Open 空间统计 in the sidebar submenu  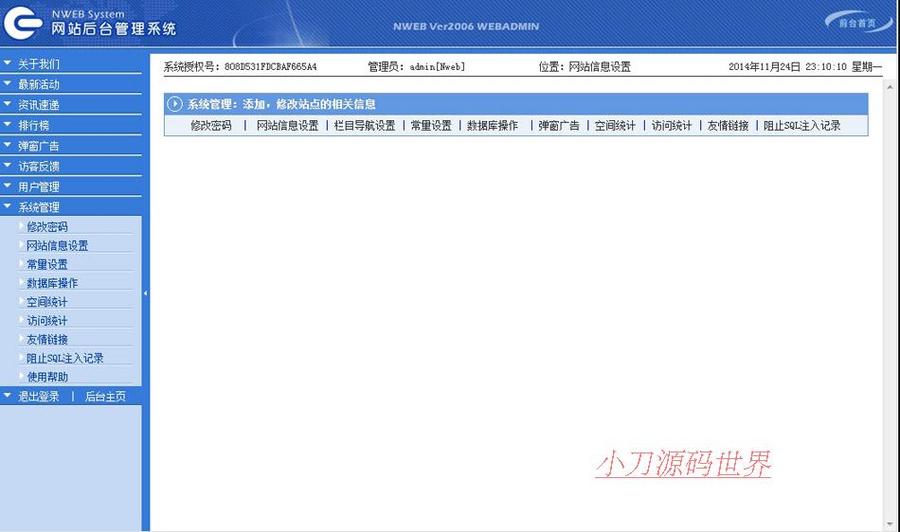[x=47, y=302]
